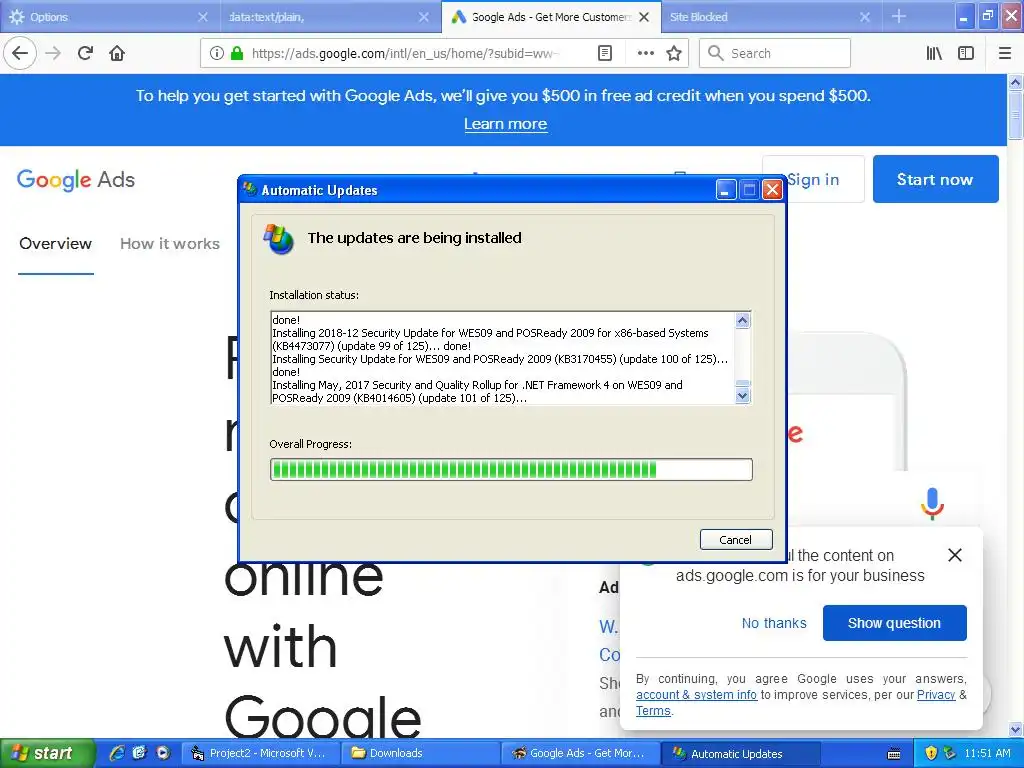This screenshot has width=1024, height=768.
Task: Bookmark this page with the star icon
Action: pyautogui.click(x=674, y=53)
